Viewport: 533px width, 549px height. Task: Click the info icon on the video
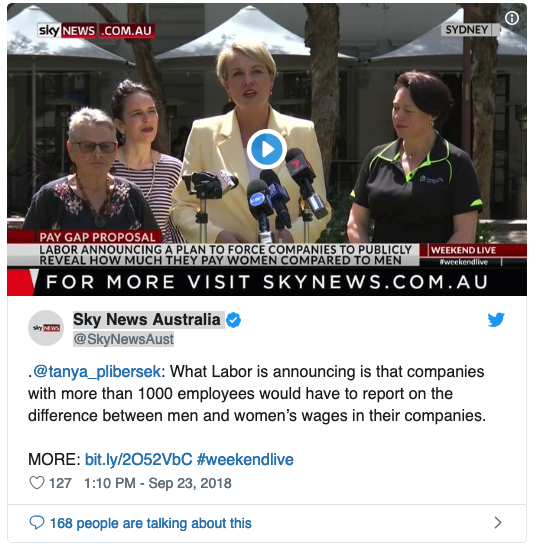click(512, 18)
